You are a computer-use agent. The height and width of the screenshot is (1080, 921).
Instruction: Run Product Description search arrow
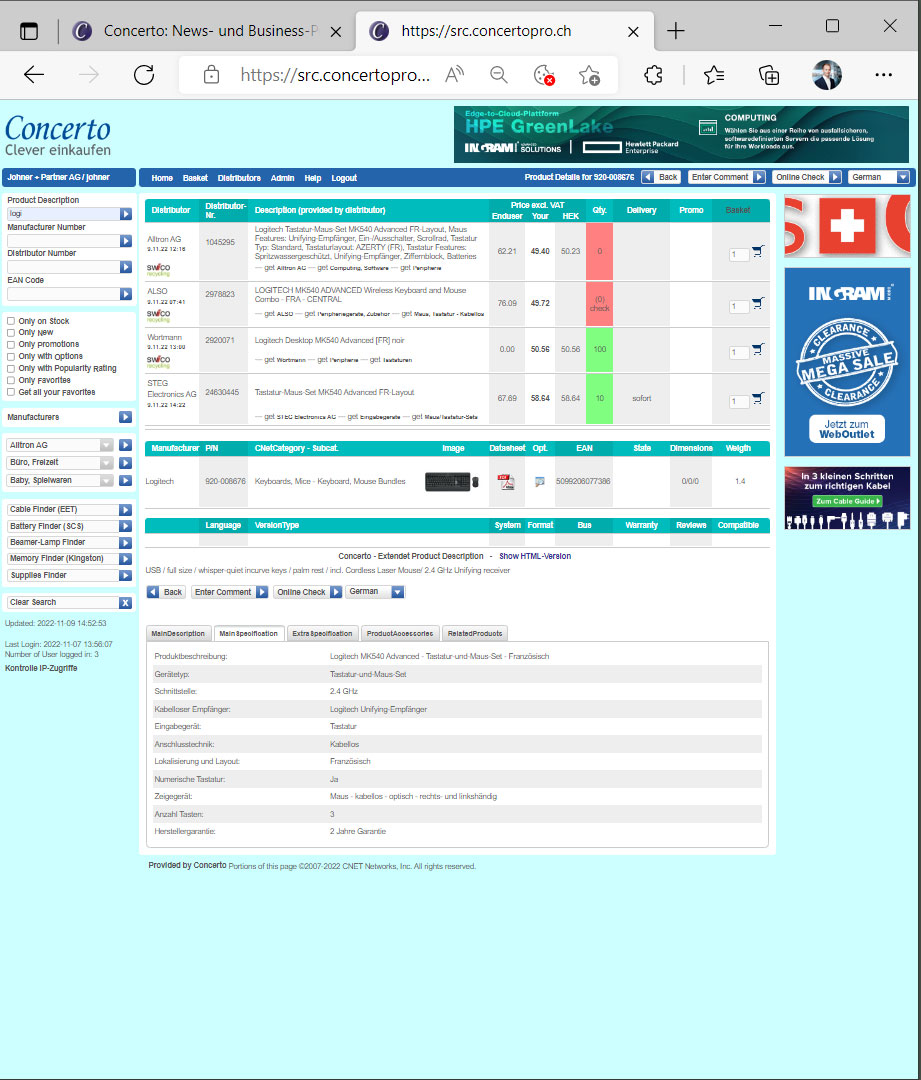click(126, 214)
